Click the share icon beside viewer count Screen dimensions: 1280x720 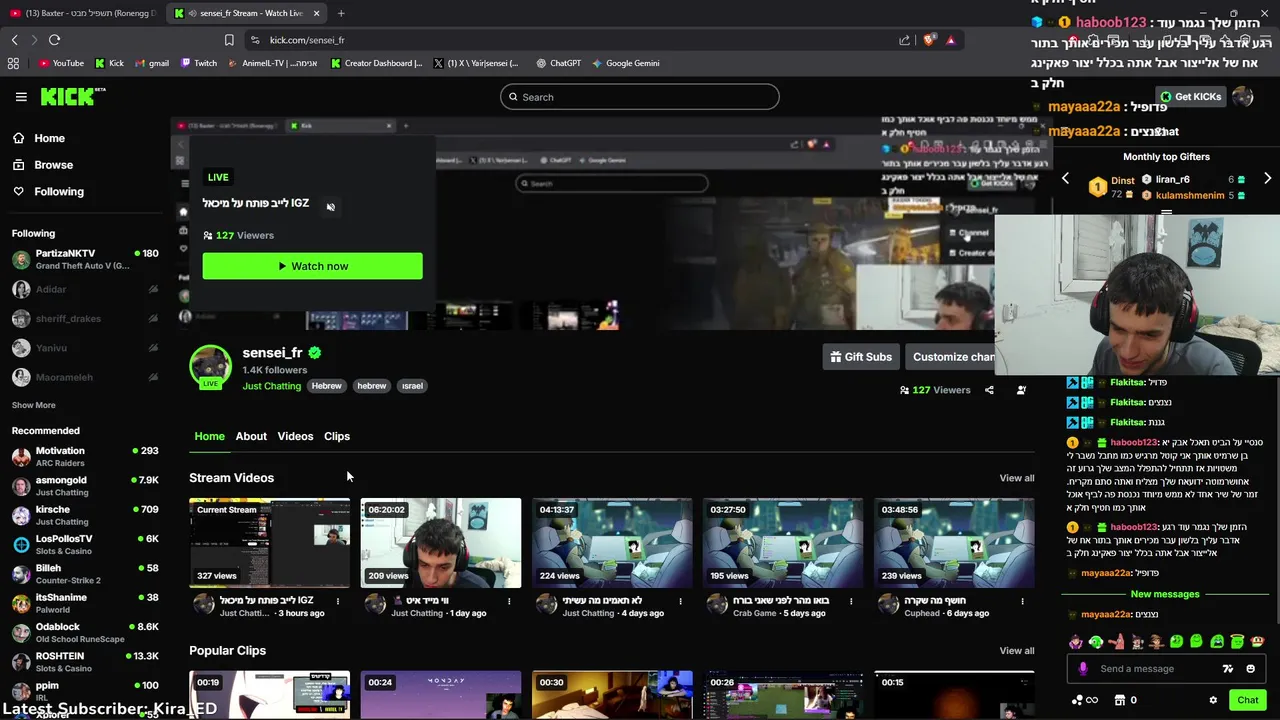point(989,390)
